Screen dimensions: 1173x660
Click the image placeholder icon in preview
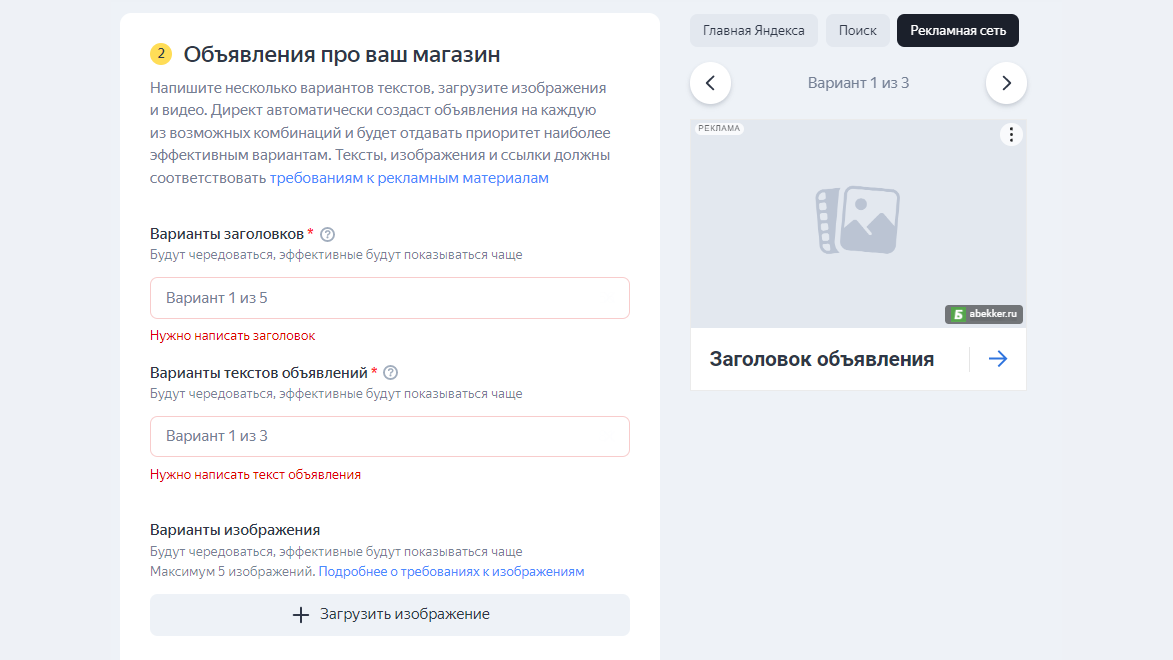[x=858, y=220]
